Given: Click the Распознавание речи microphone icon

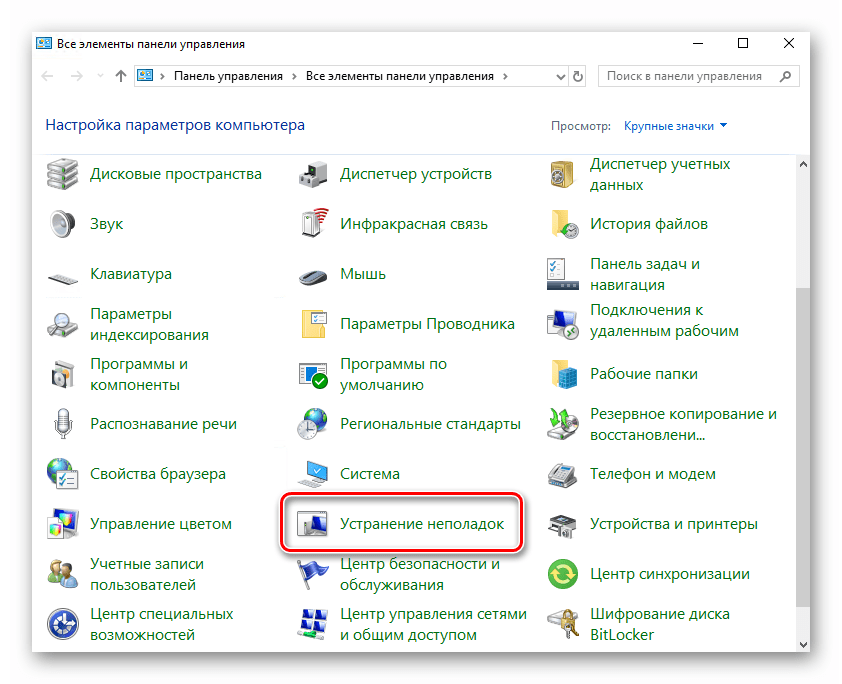Looking at the screenshot, I should 63,423.
